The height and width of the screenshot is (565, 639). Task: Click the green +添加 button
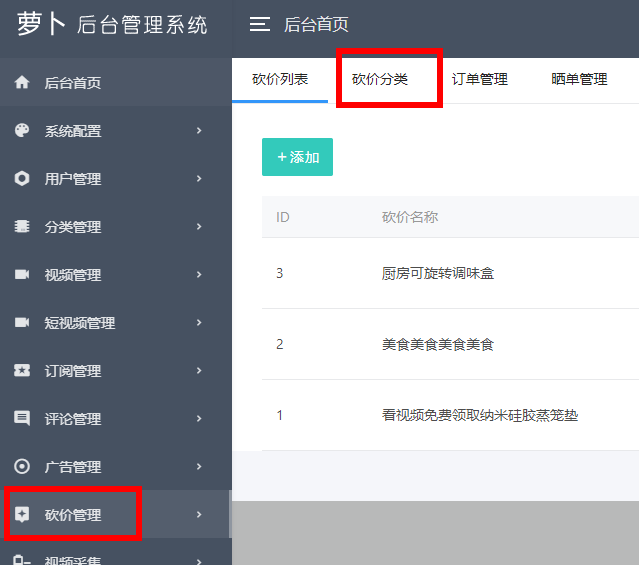coord(297,157)
